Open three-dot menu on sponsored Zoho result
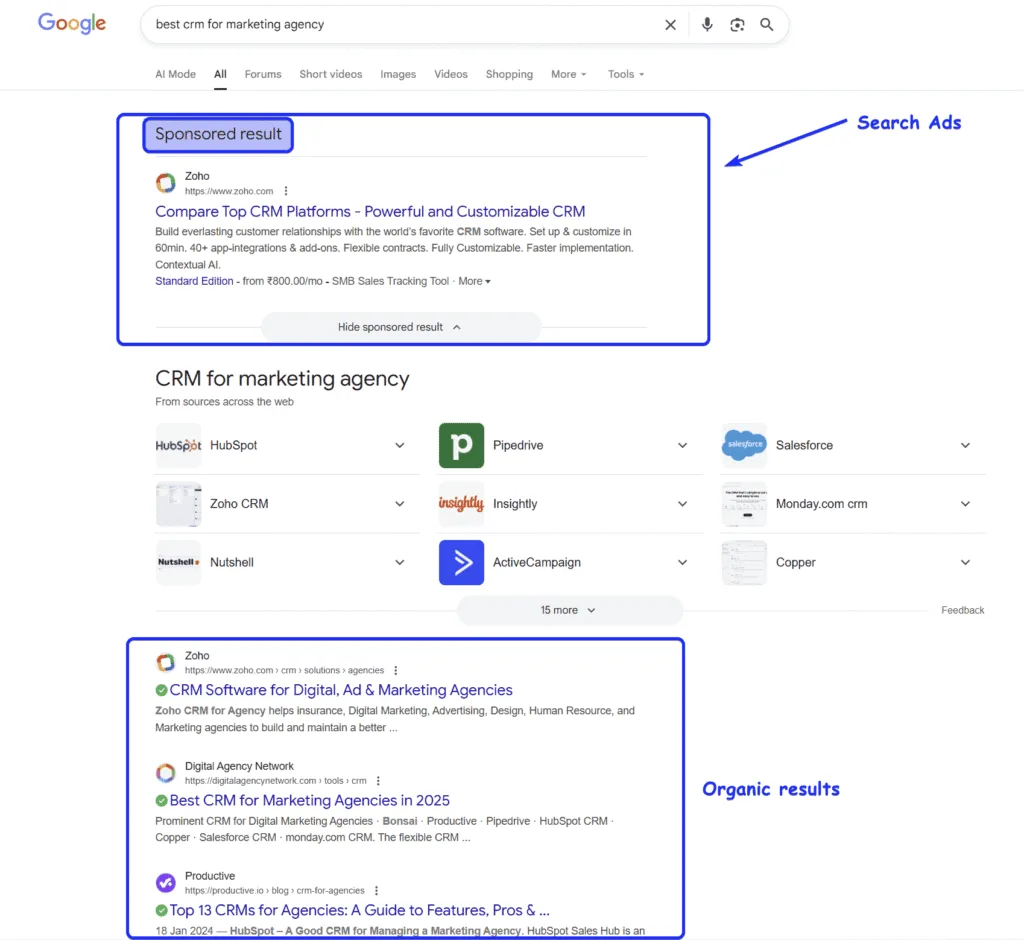 click(x=286, y=191)
